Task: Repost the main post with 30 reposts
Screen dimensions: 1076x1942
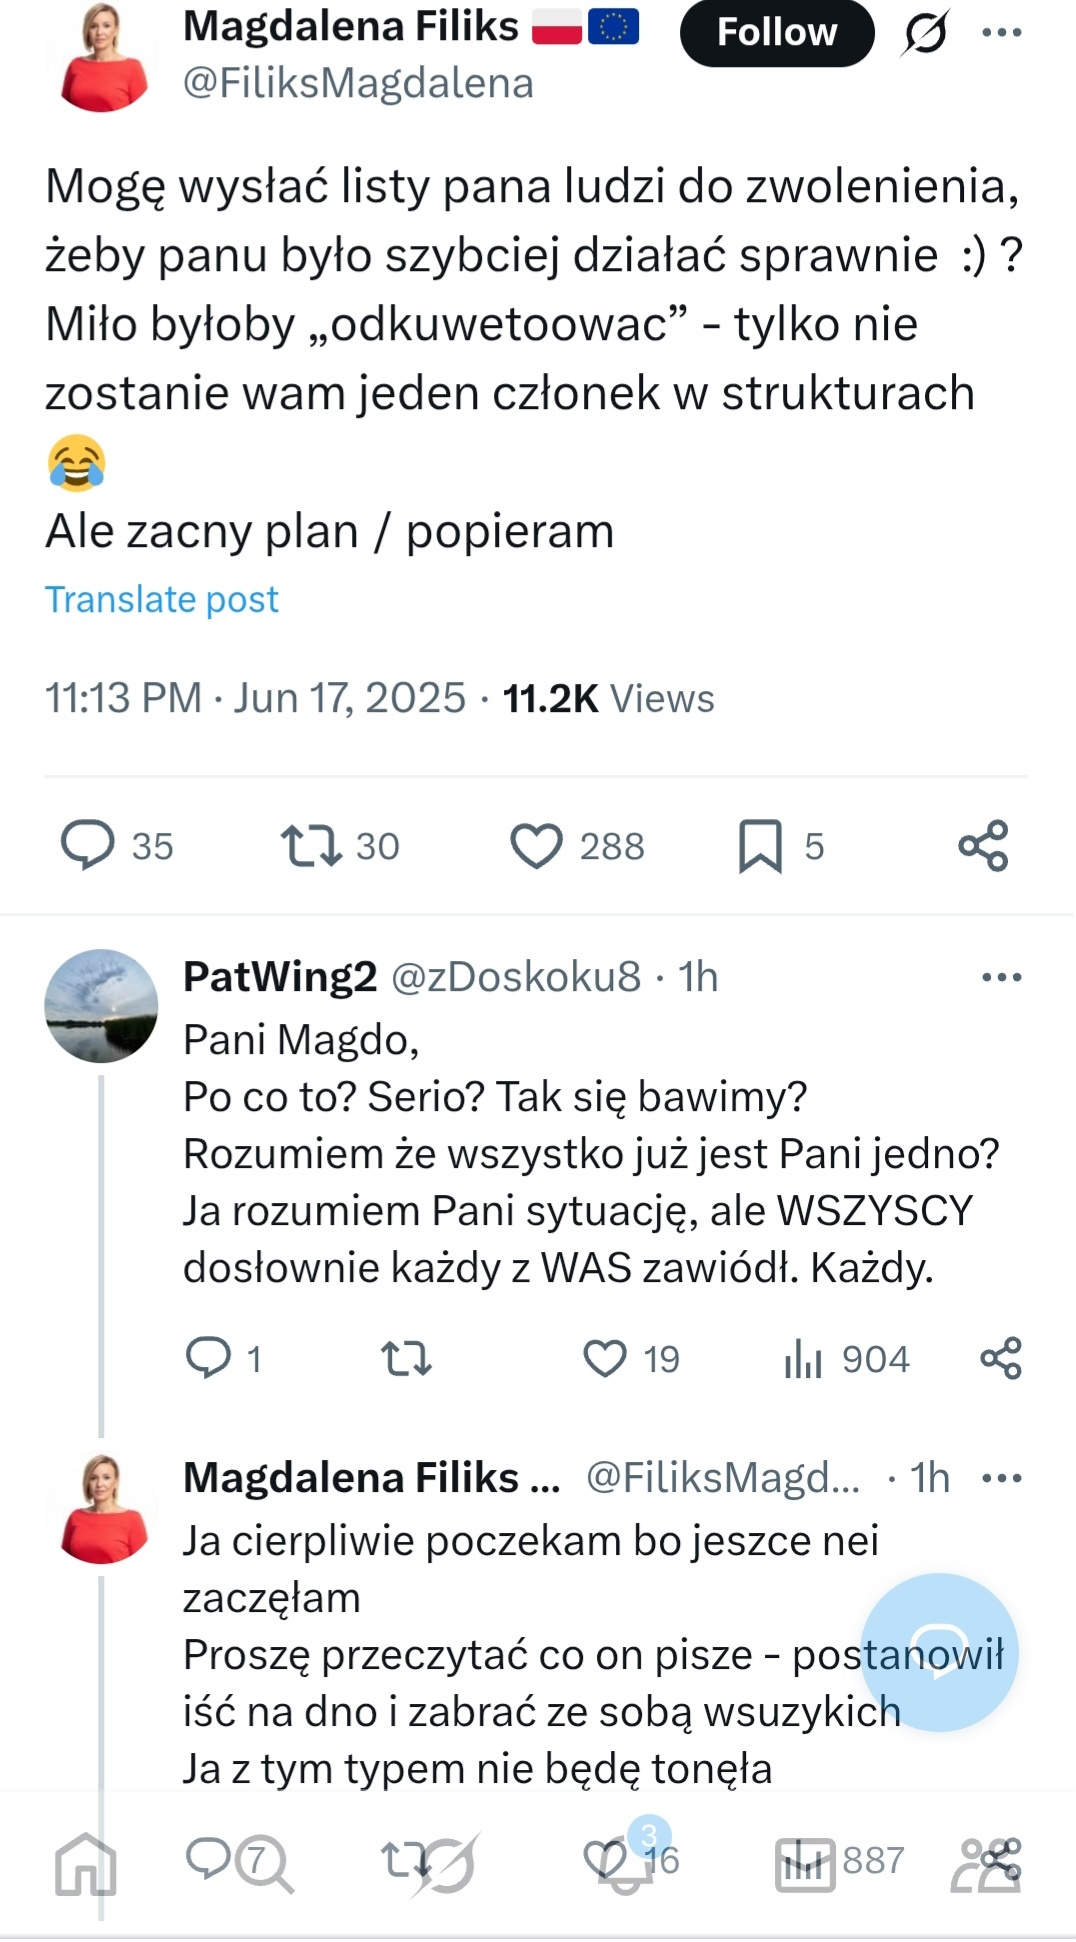Action: (x=311, y=845)
